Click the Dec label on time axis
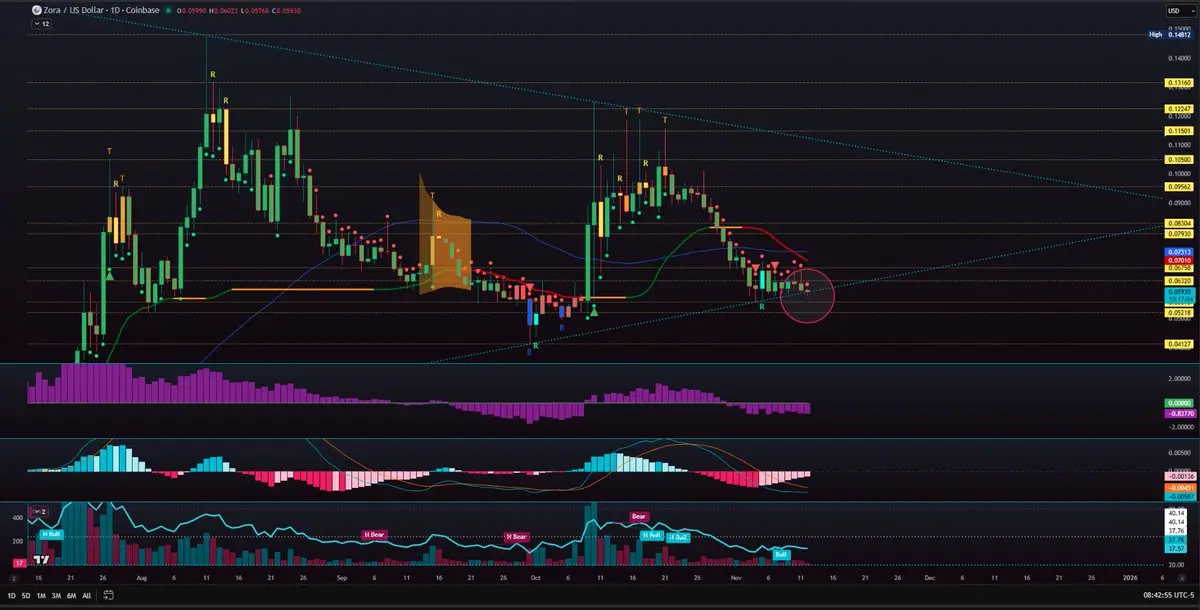1200x610 pixels. [930, 578]
